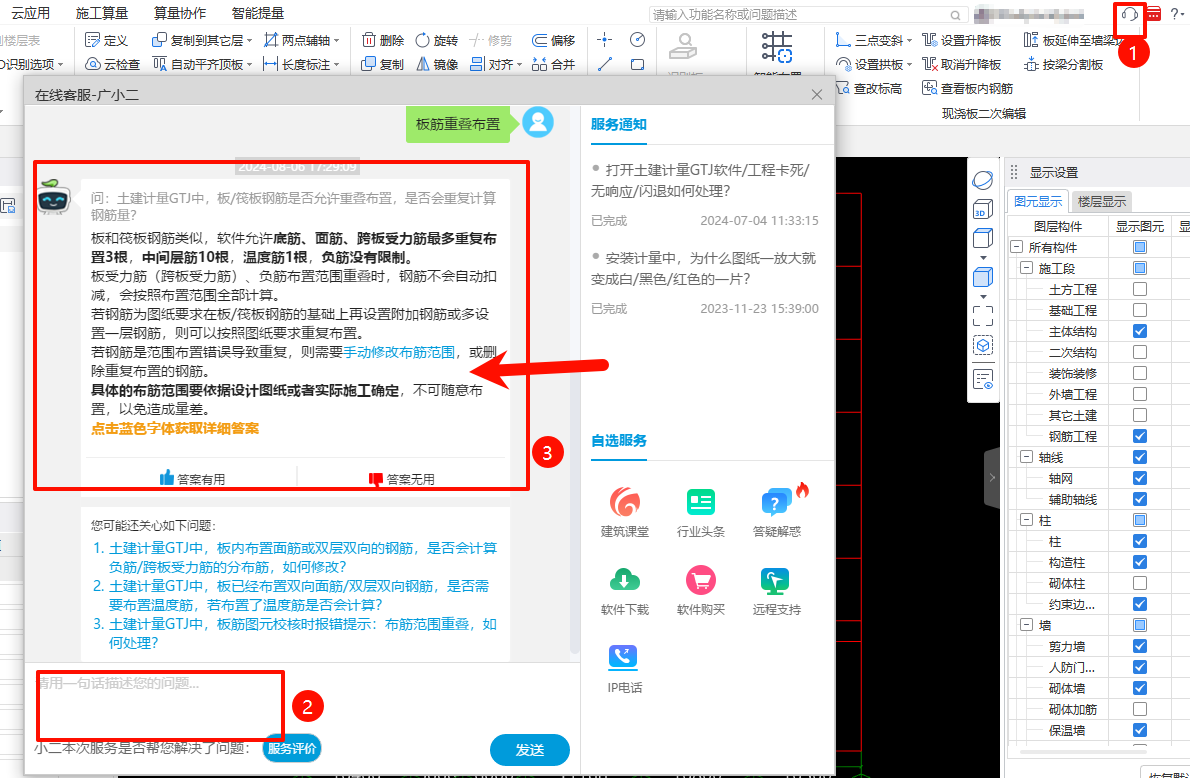1190x778 pixels.
Task: Open 建筑课堂 service icon
Action: (x=625, y=512)
